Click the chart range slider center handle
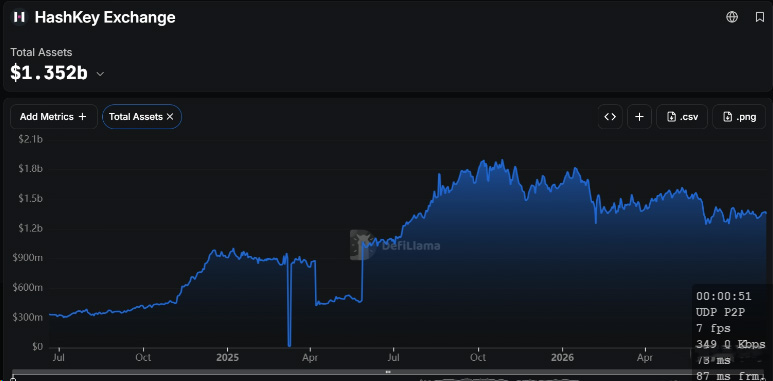This screenshot has width=773, height=381. coord(388,372)
